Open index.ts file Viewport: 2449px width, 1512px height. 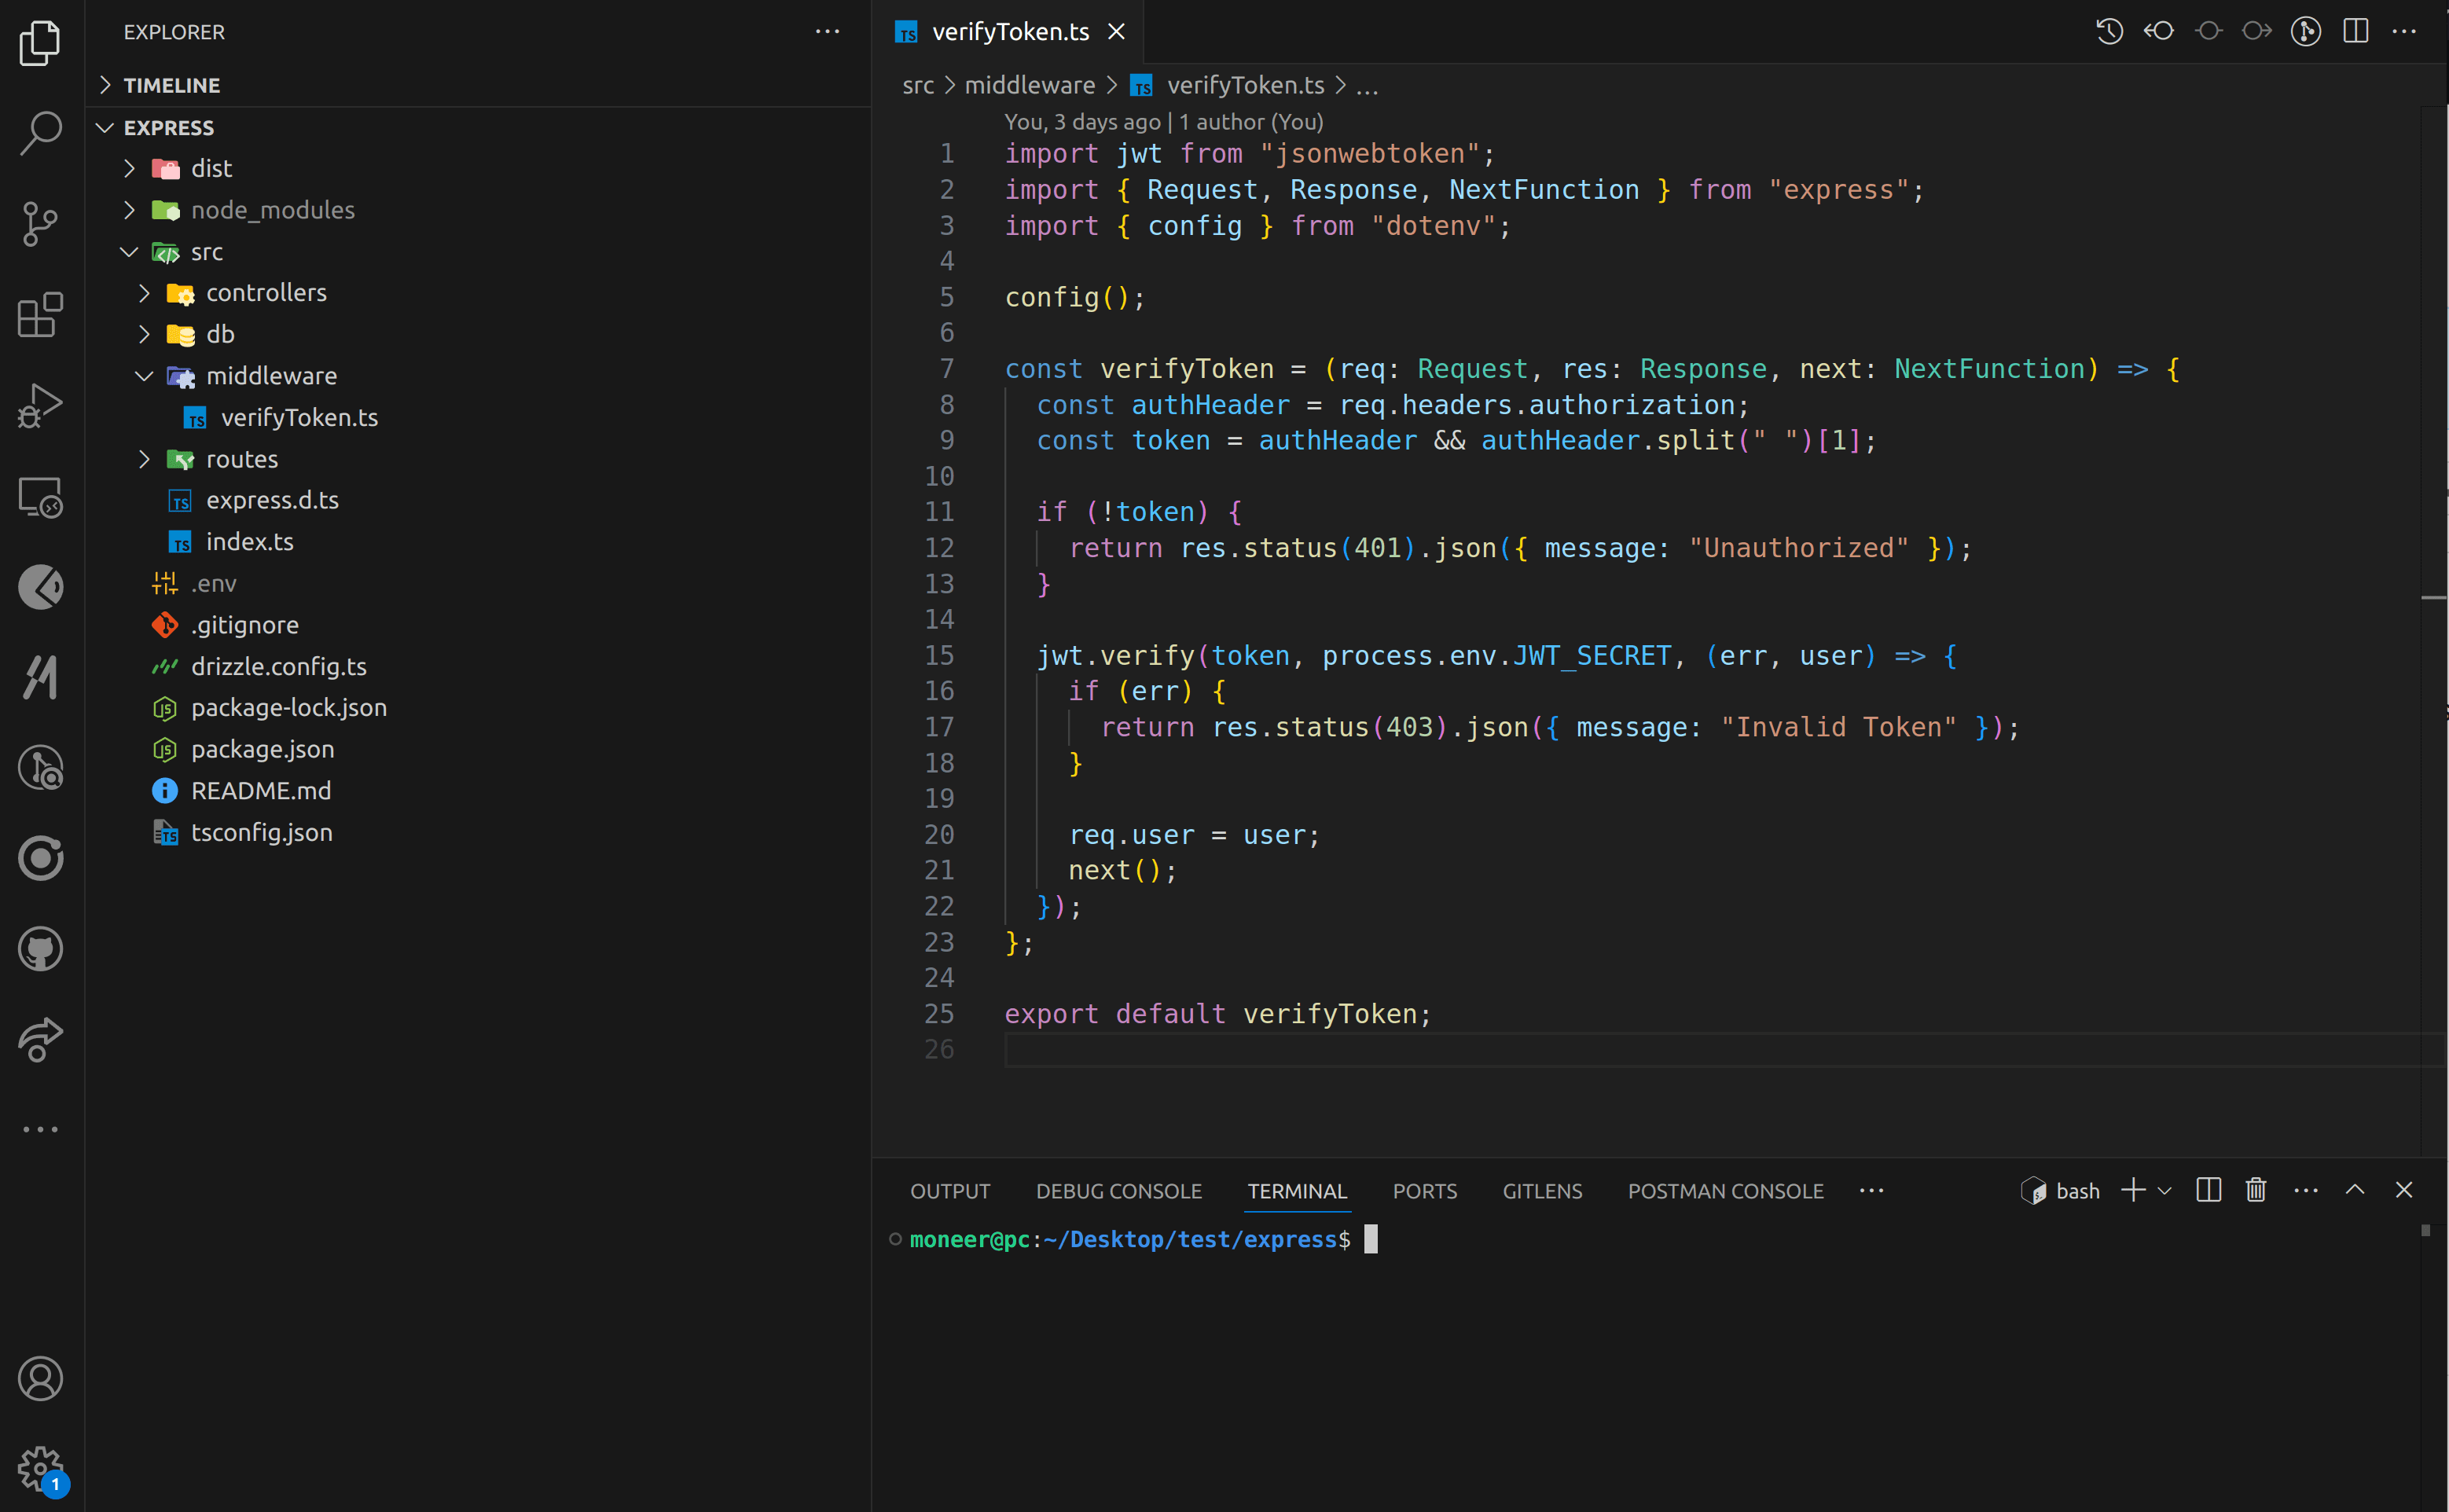tap(478, 542)
